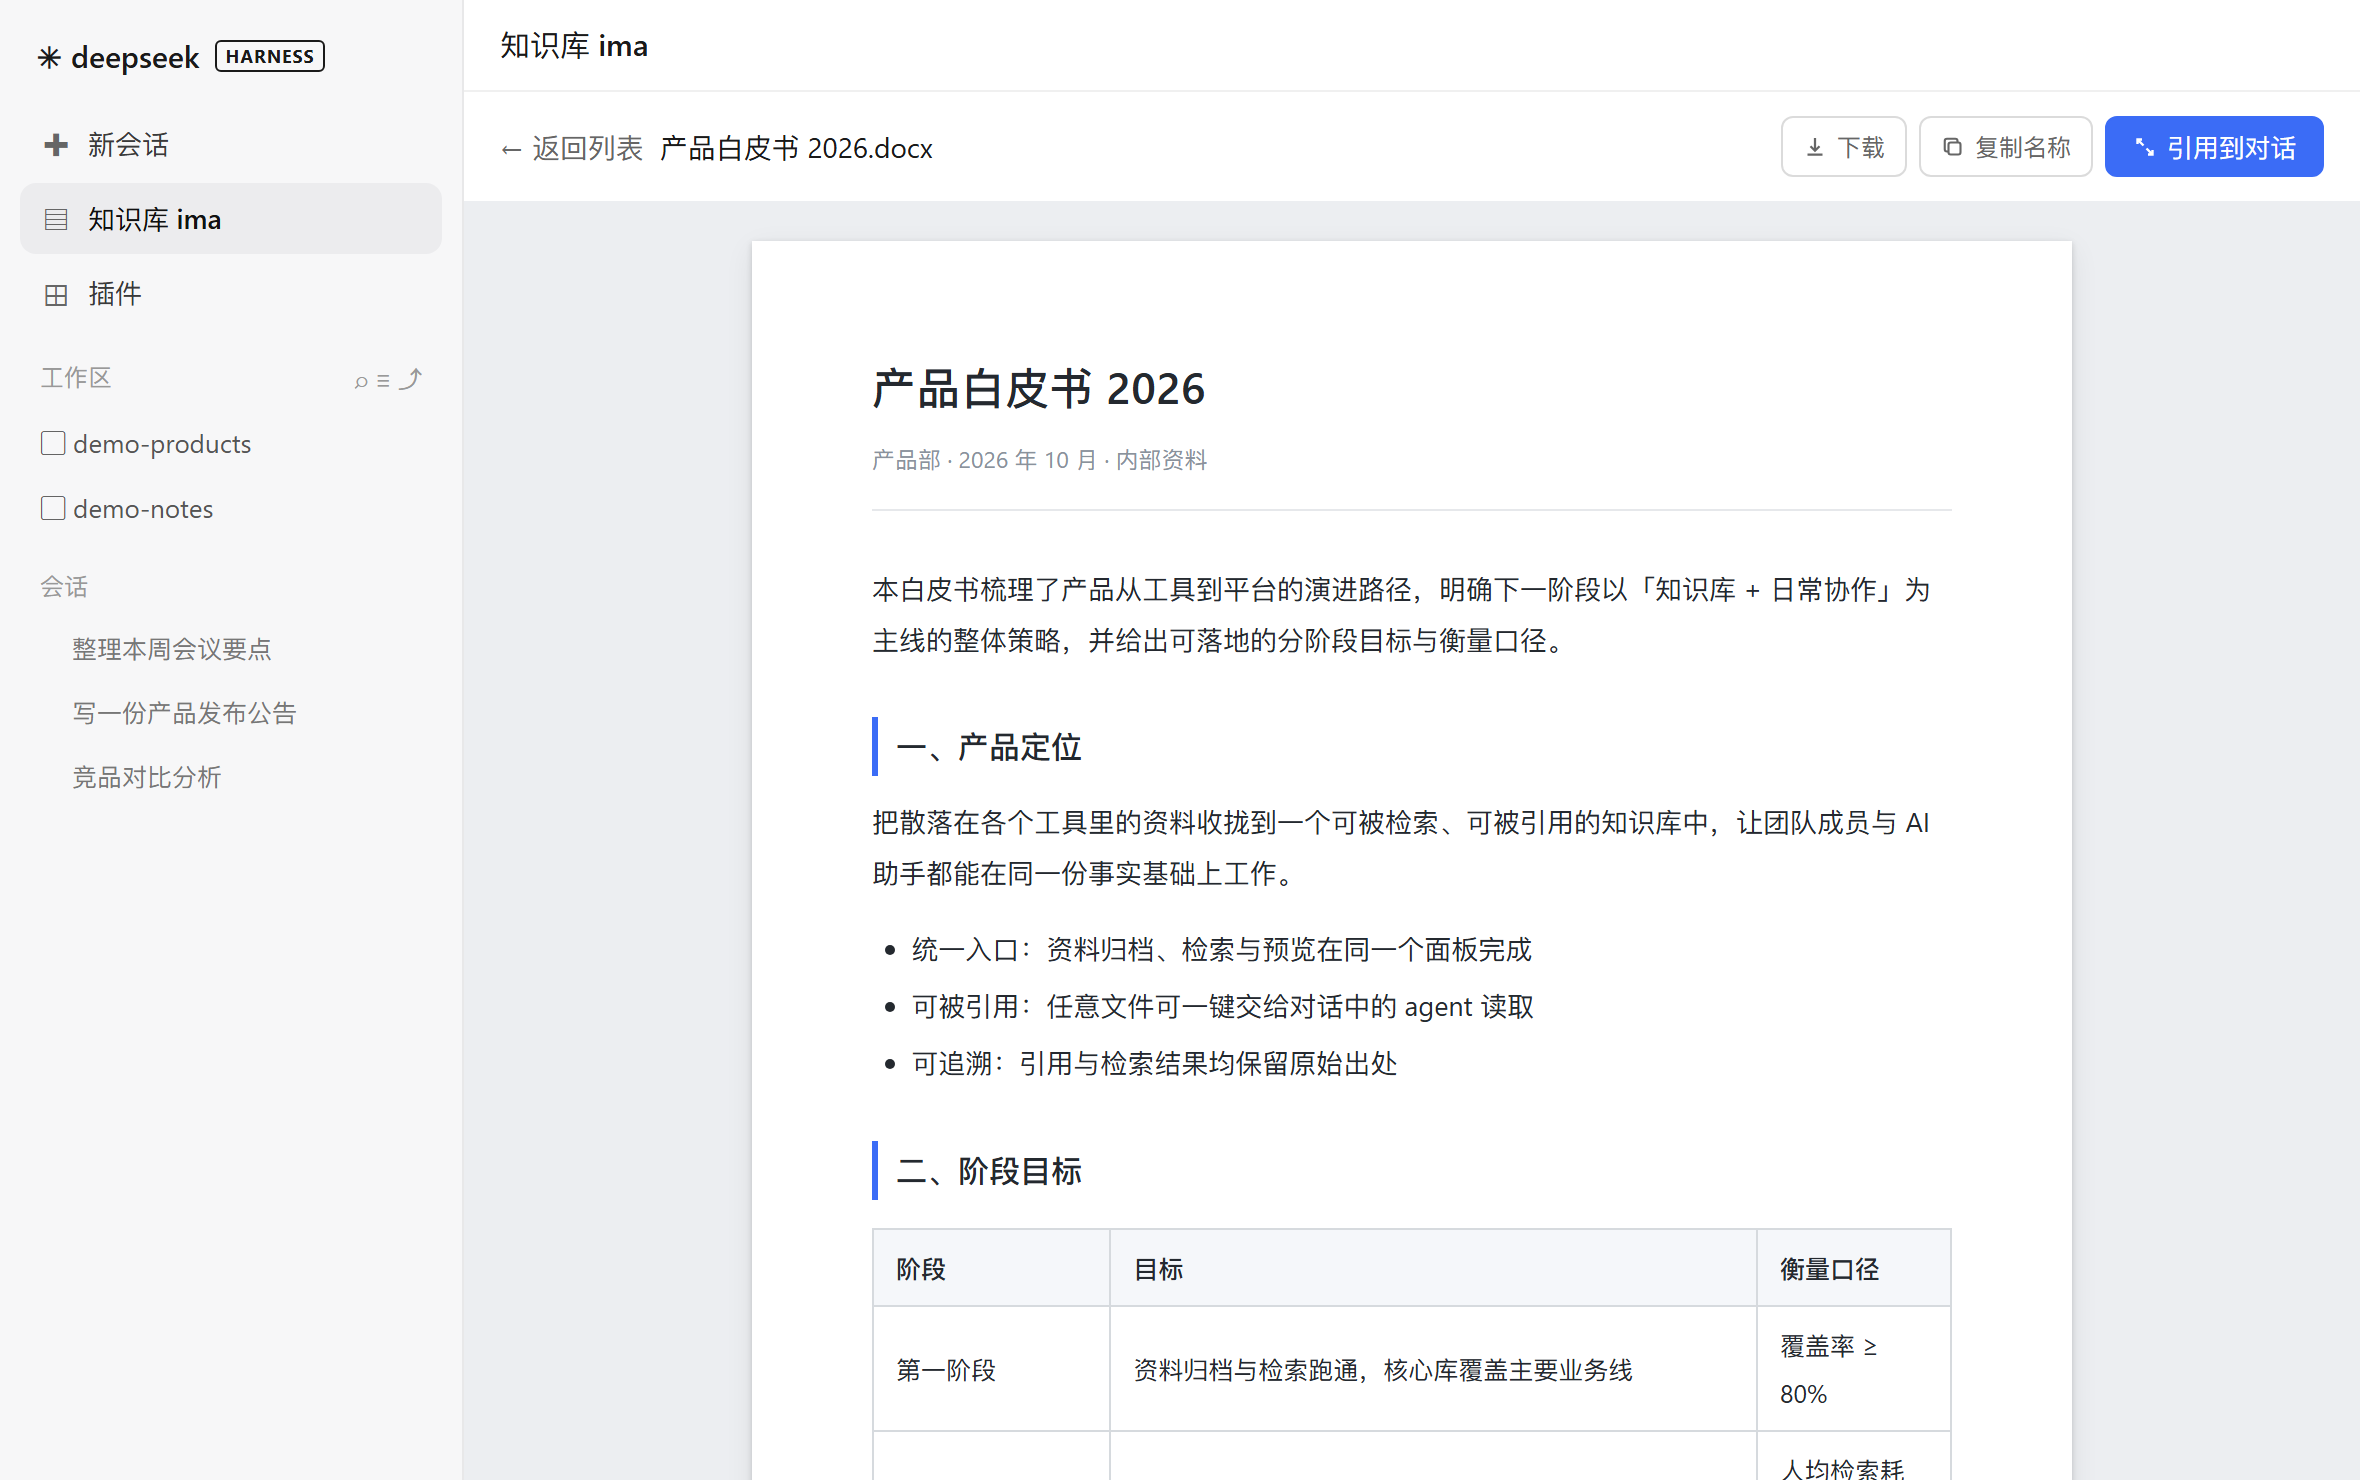2360x1480 pixels.
Task: Start a 新会话 with the plus icon
Action: [x=56, y=145]
